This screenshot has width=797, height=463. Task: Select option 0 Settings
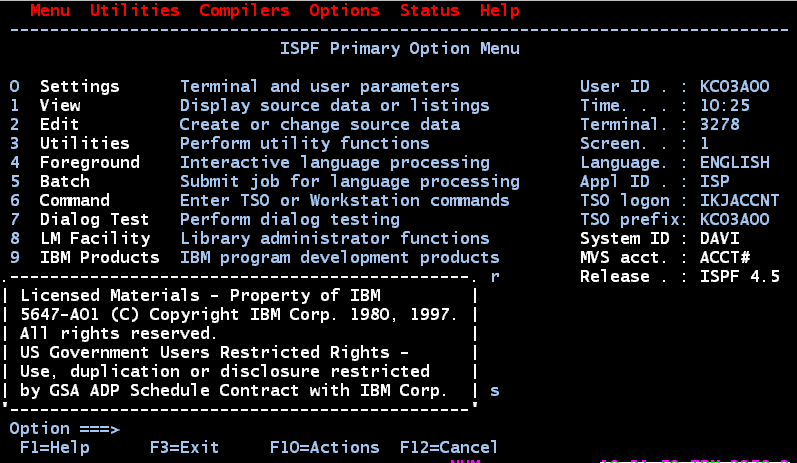coord(80,86)
